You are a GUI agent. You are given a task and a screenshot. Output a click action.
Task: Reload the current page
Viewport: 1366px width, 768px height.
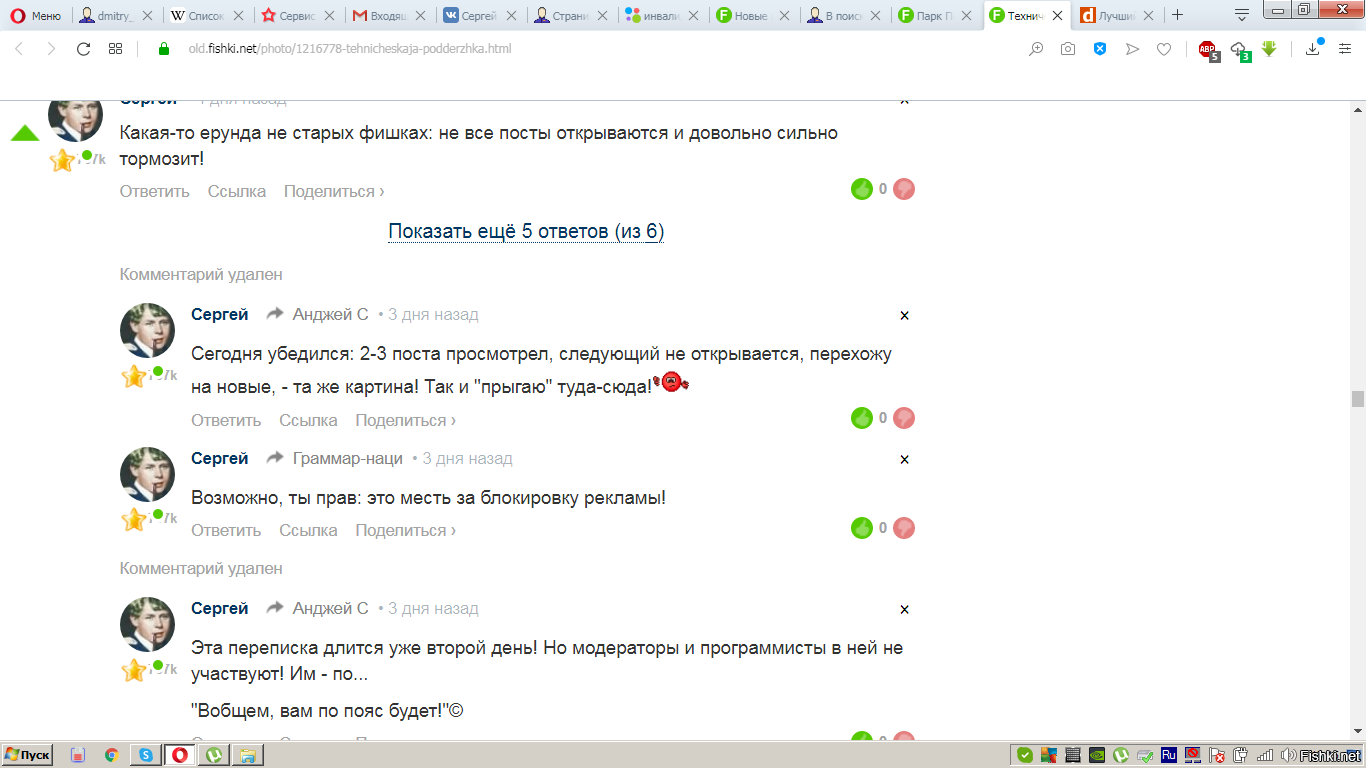[84, 49]
